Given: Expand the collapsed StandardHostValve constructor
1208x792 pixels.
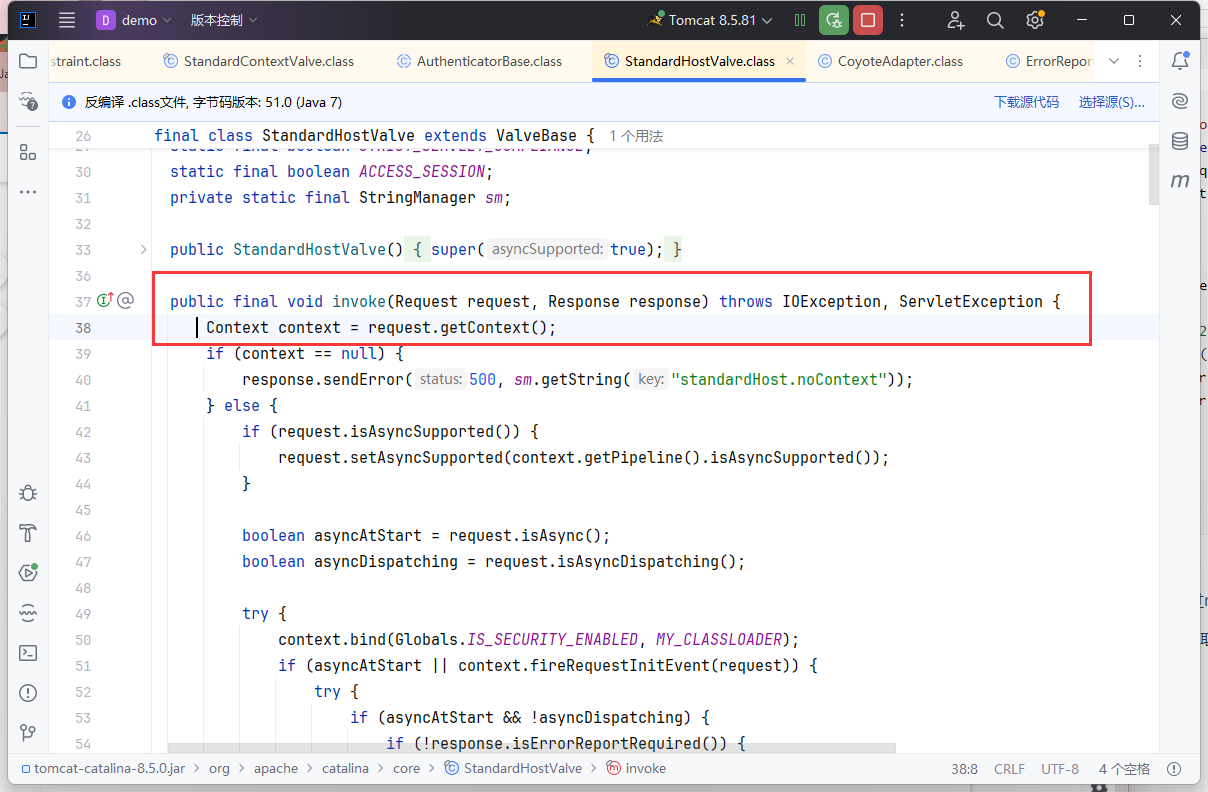Looking at the screenshot, I should pyautogui.click(x=143, y=249).
